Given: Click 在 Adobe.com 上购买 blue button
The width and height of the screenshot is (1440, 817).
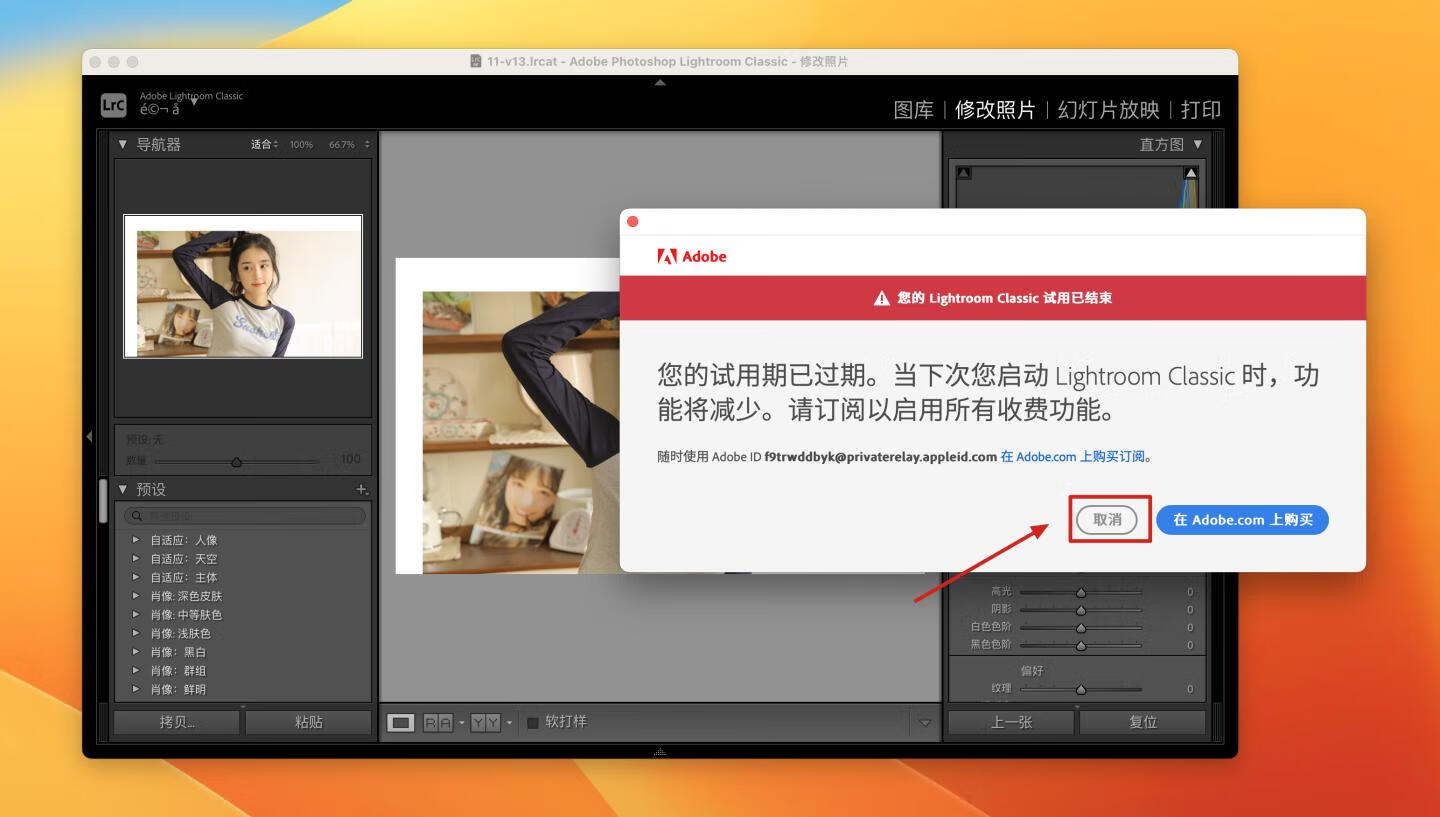Looking at the screenshot, I should coord(1242,520).
